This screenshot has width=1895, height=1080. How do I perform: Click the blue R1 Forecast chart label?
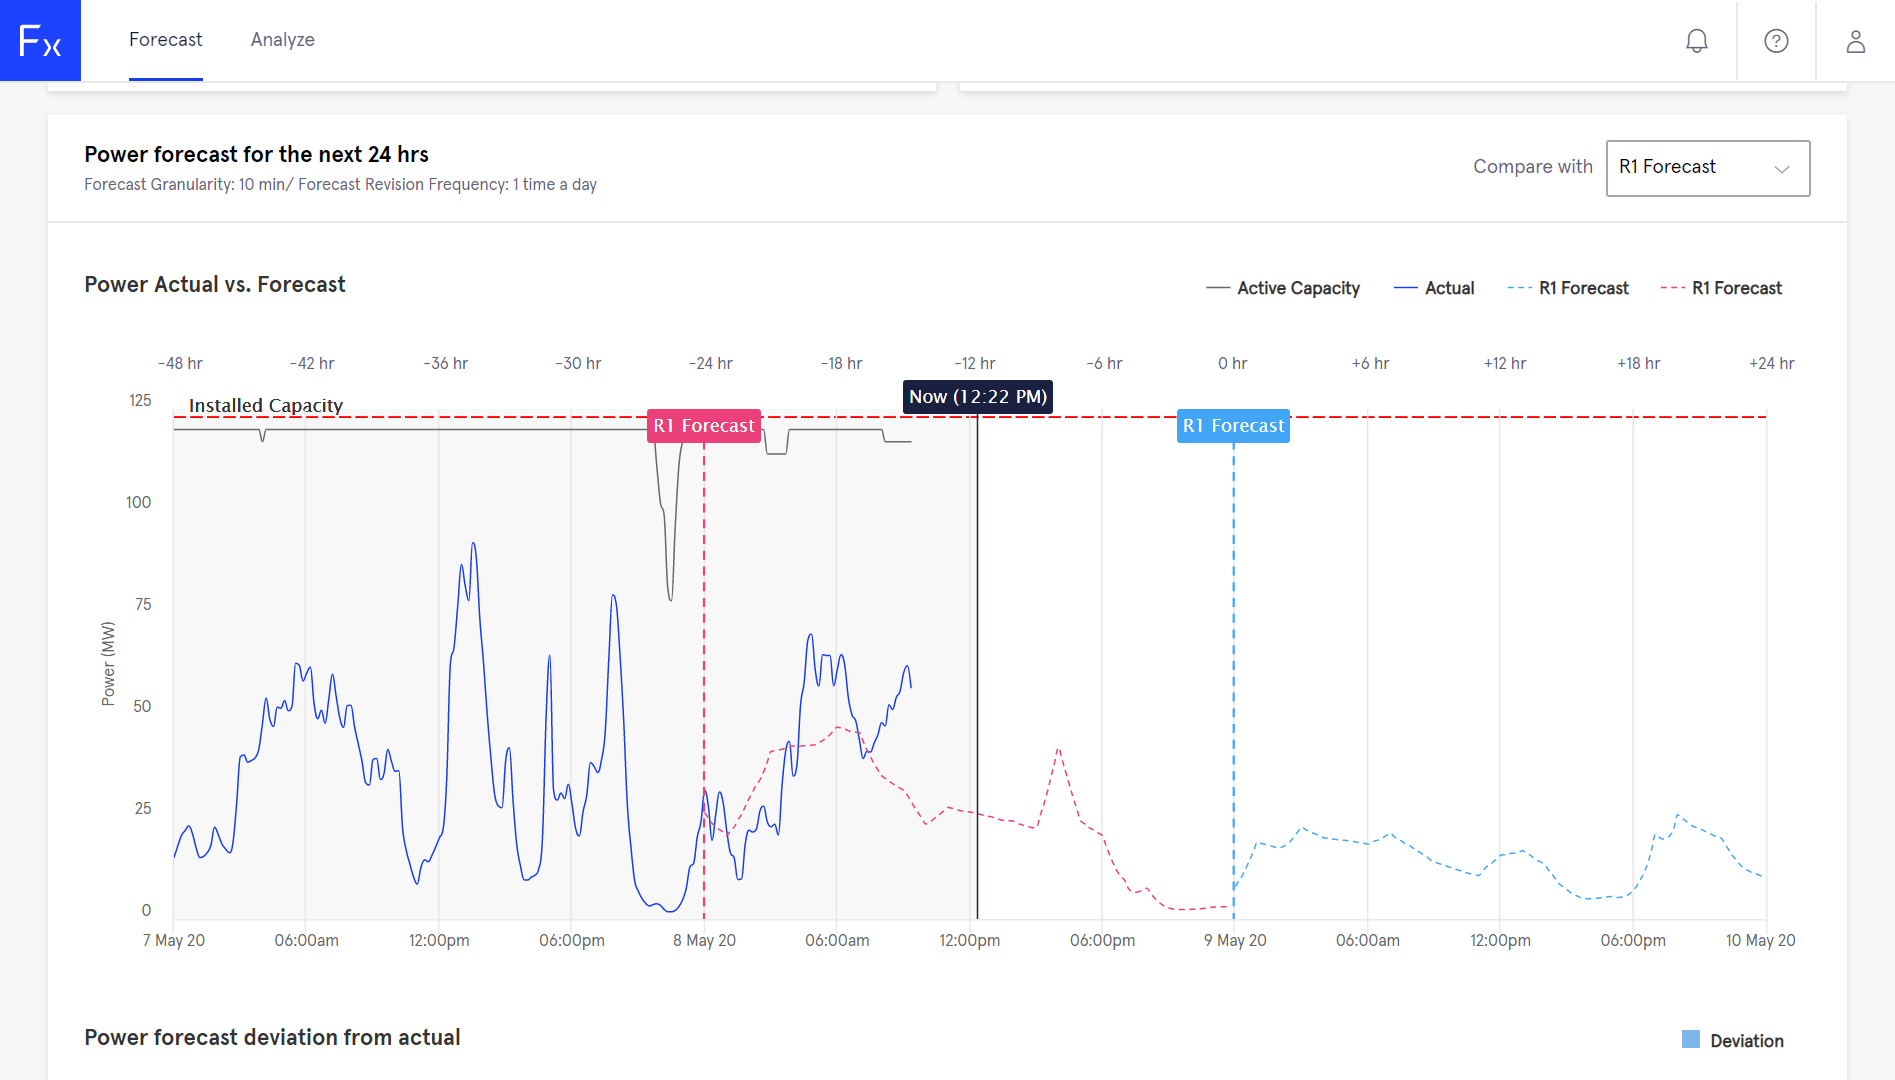click(x=1233, y=425)
